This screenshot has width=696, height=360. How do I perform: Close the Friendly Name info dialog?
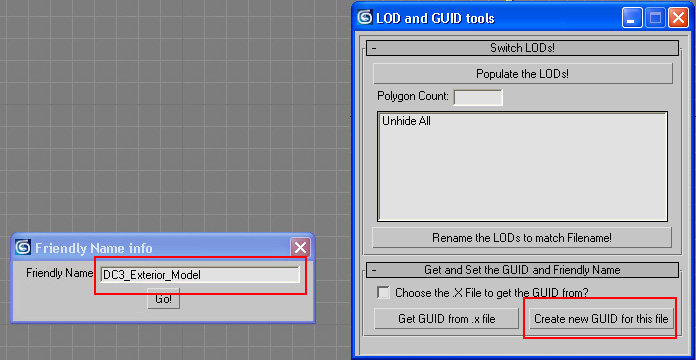coord(300,247)
